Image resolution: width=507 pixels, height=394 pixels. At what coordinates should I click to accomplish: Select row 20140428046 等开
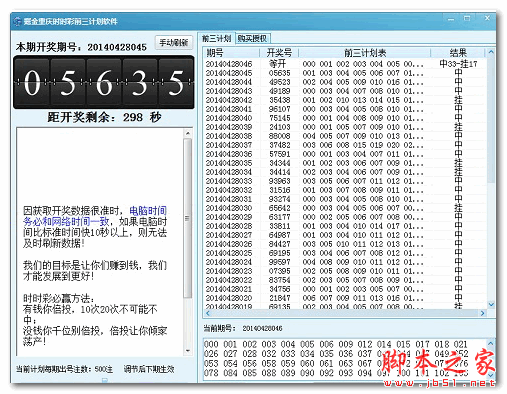(345, 64)
